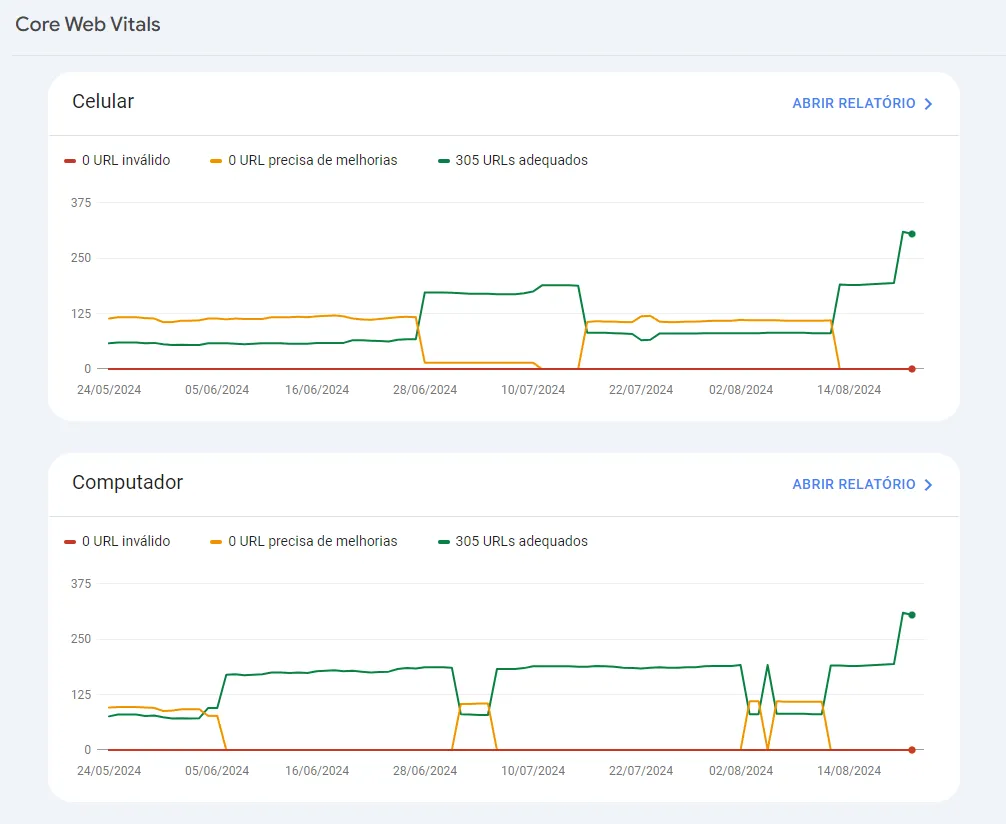This screenshot has width=1006, height=824.
Task: Click green endpoint dot on the Computador chart
Action: [x=912, y=615]
